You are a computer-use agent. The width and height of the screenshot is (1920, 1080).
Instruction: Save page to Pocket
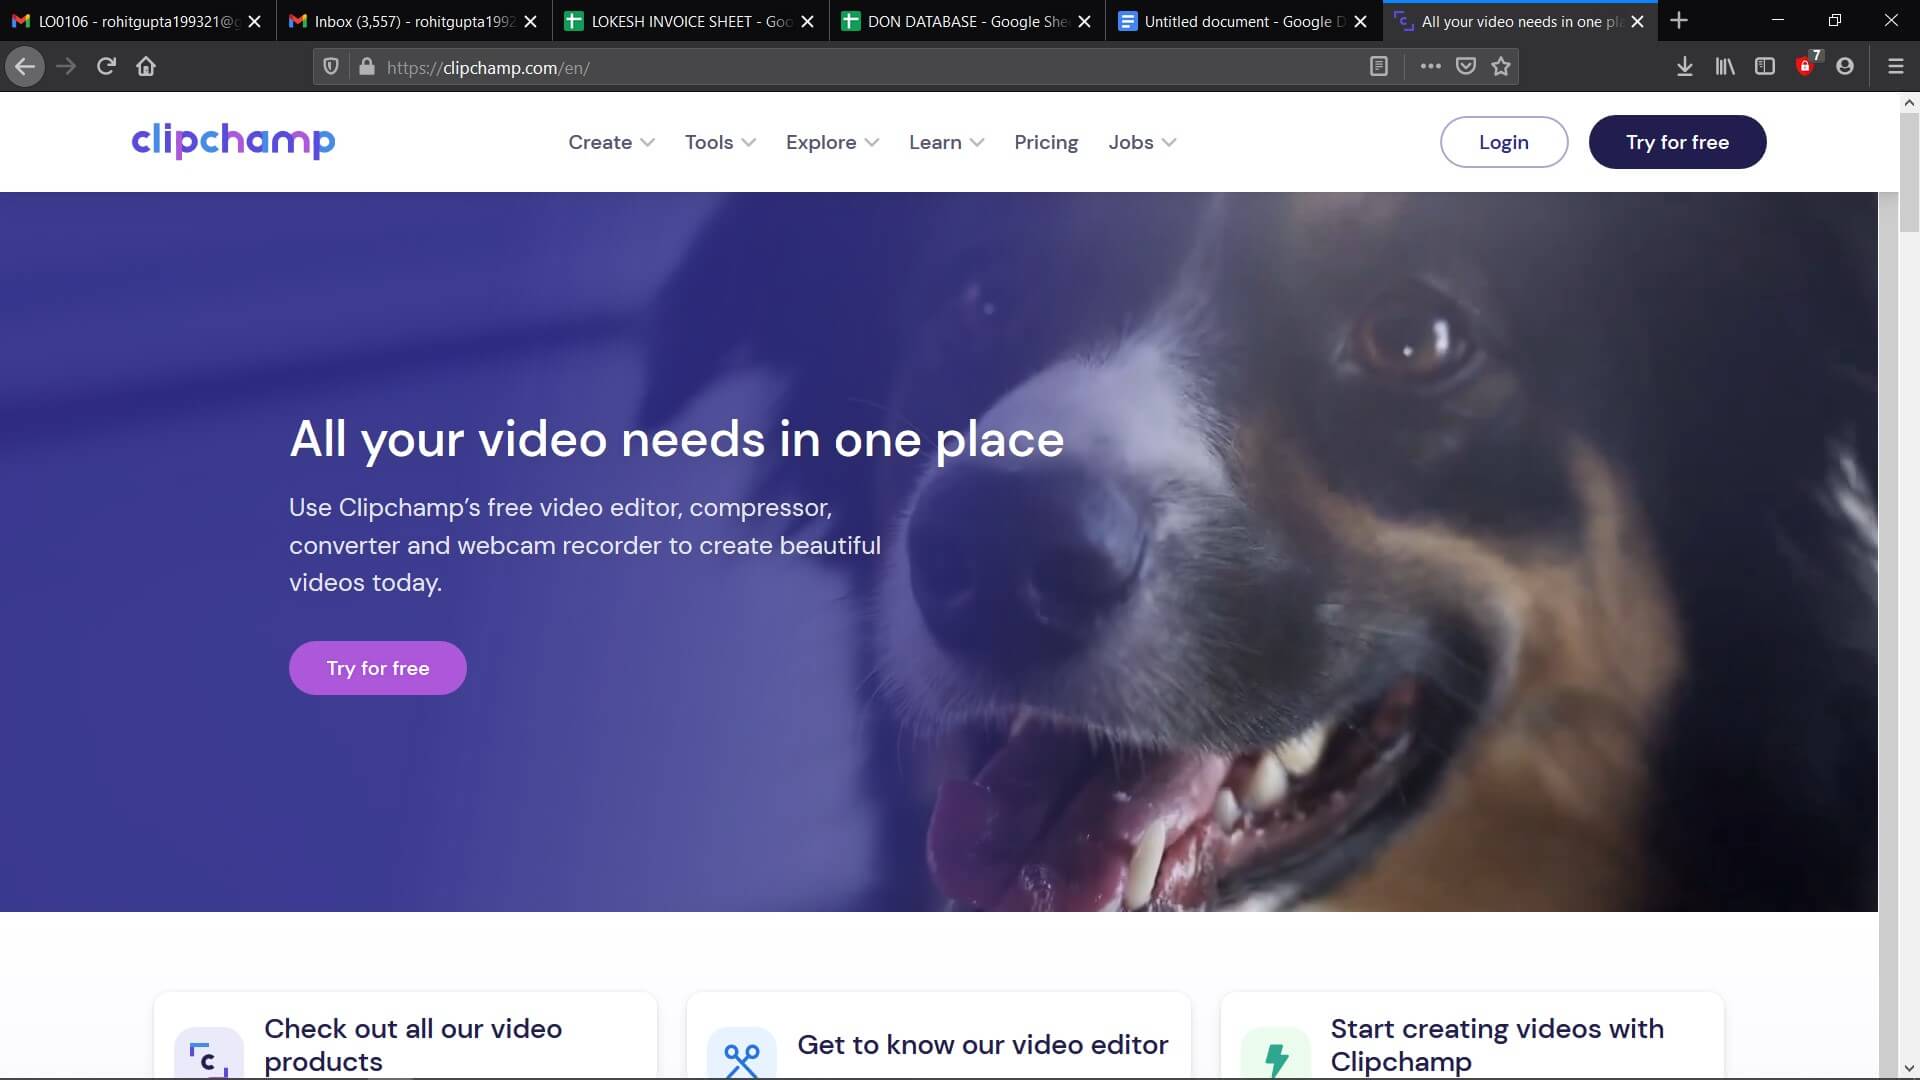pyautogui.click(x=1466, y=66)
